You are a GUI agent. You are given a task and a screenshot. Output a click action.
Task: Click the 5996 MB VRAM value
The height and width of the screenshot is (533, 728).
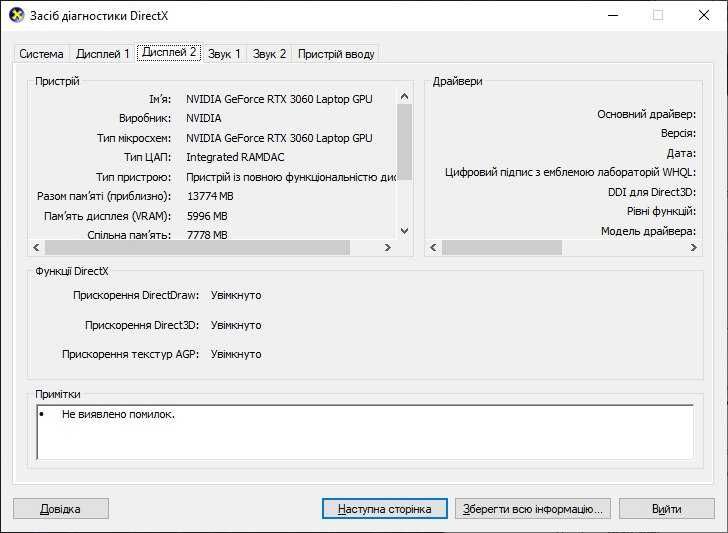coord(207,216)
